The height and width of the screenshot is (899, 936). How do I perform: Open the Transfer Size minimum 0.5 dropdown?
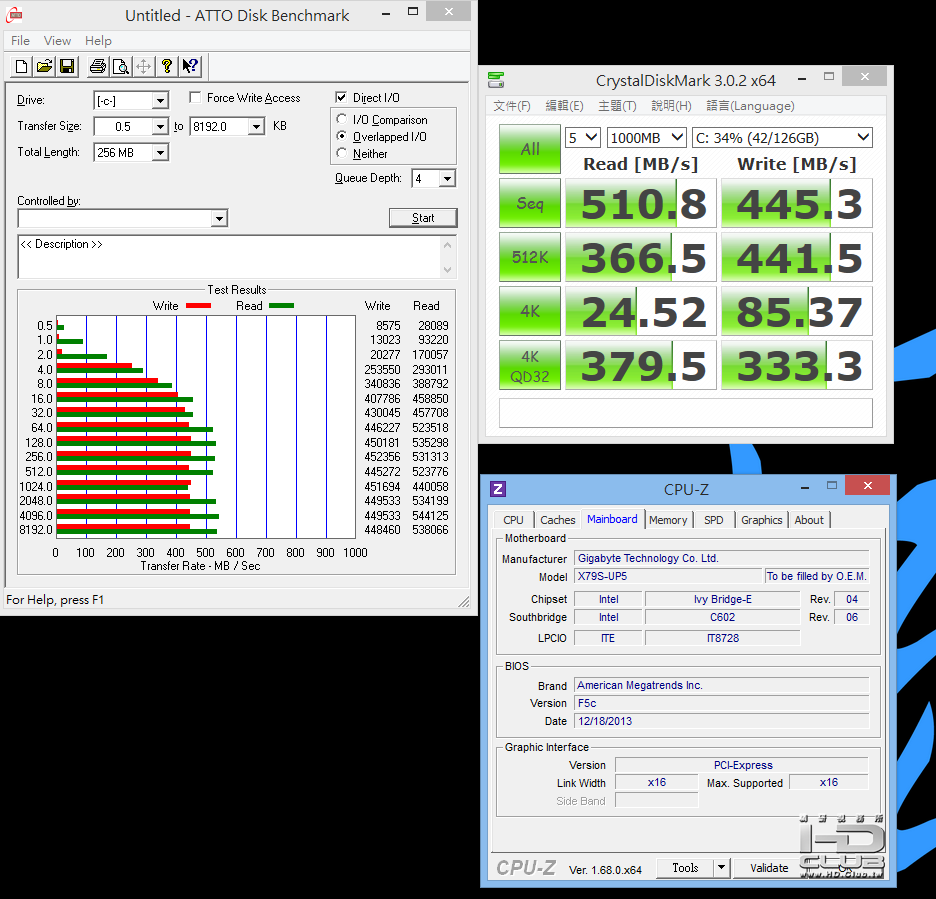pyautogui.click(x=160, y=127)
